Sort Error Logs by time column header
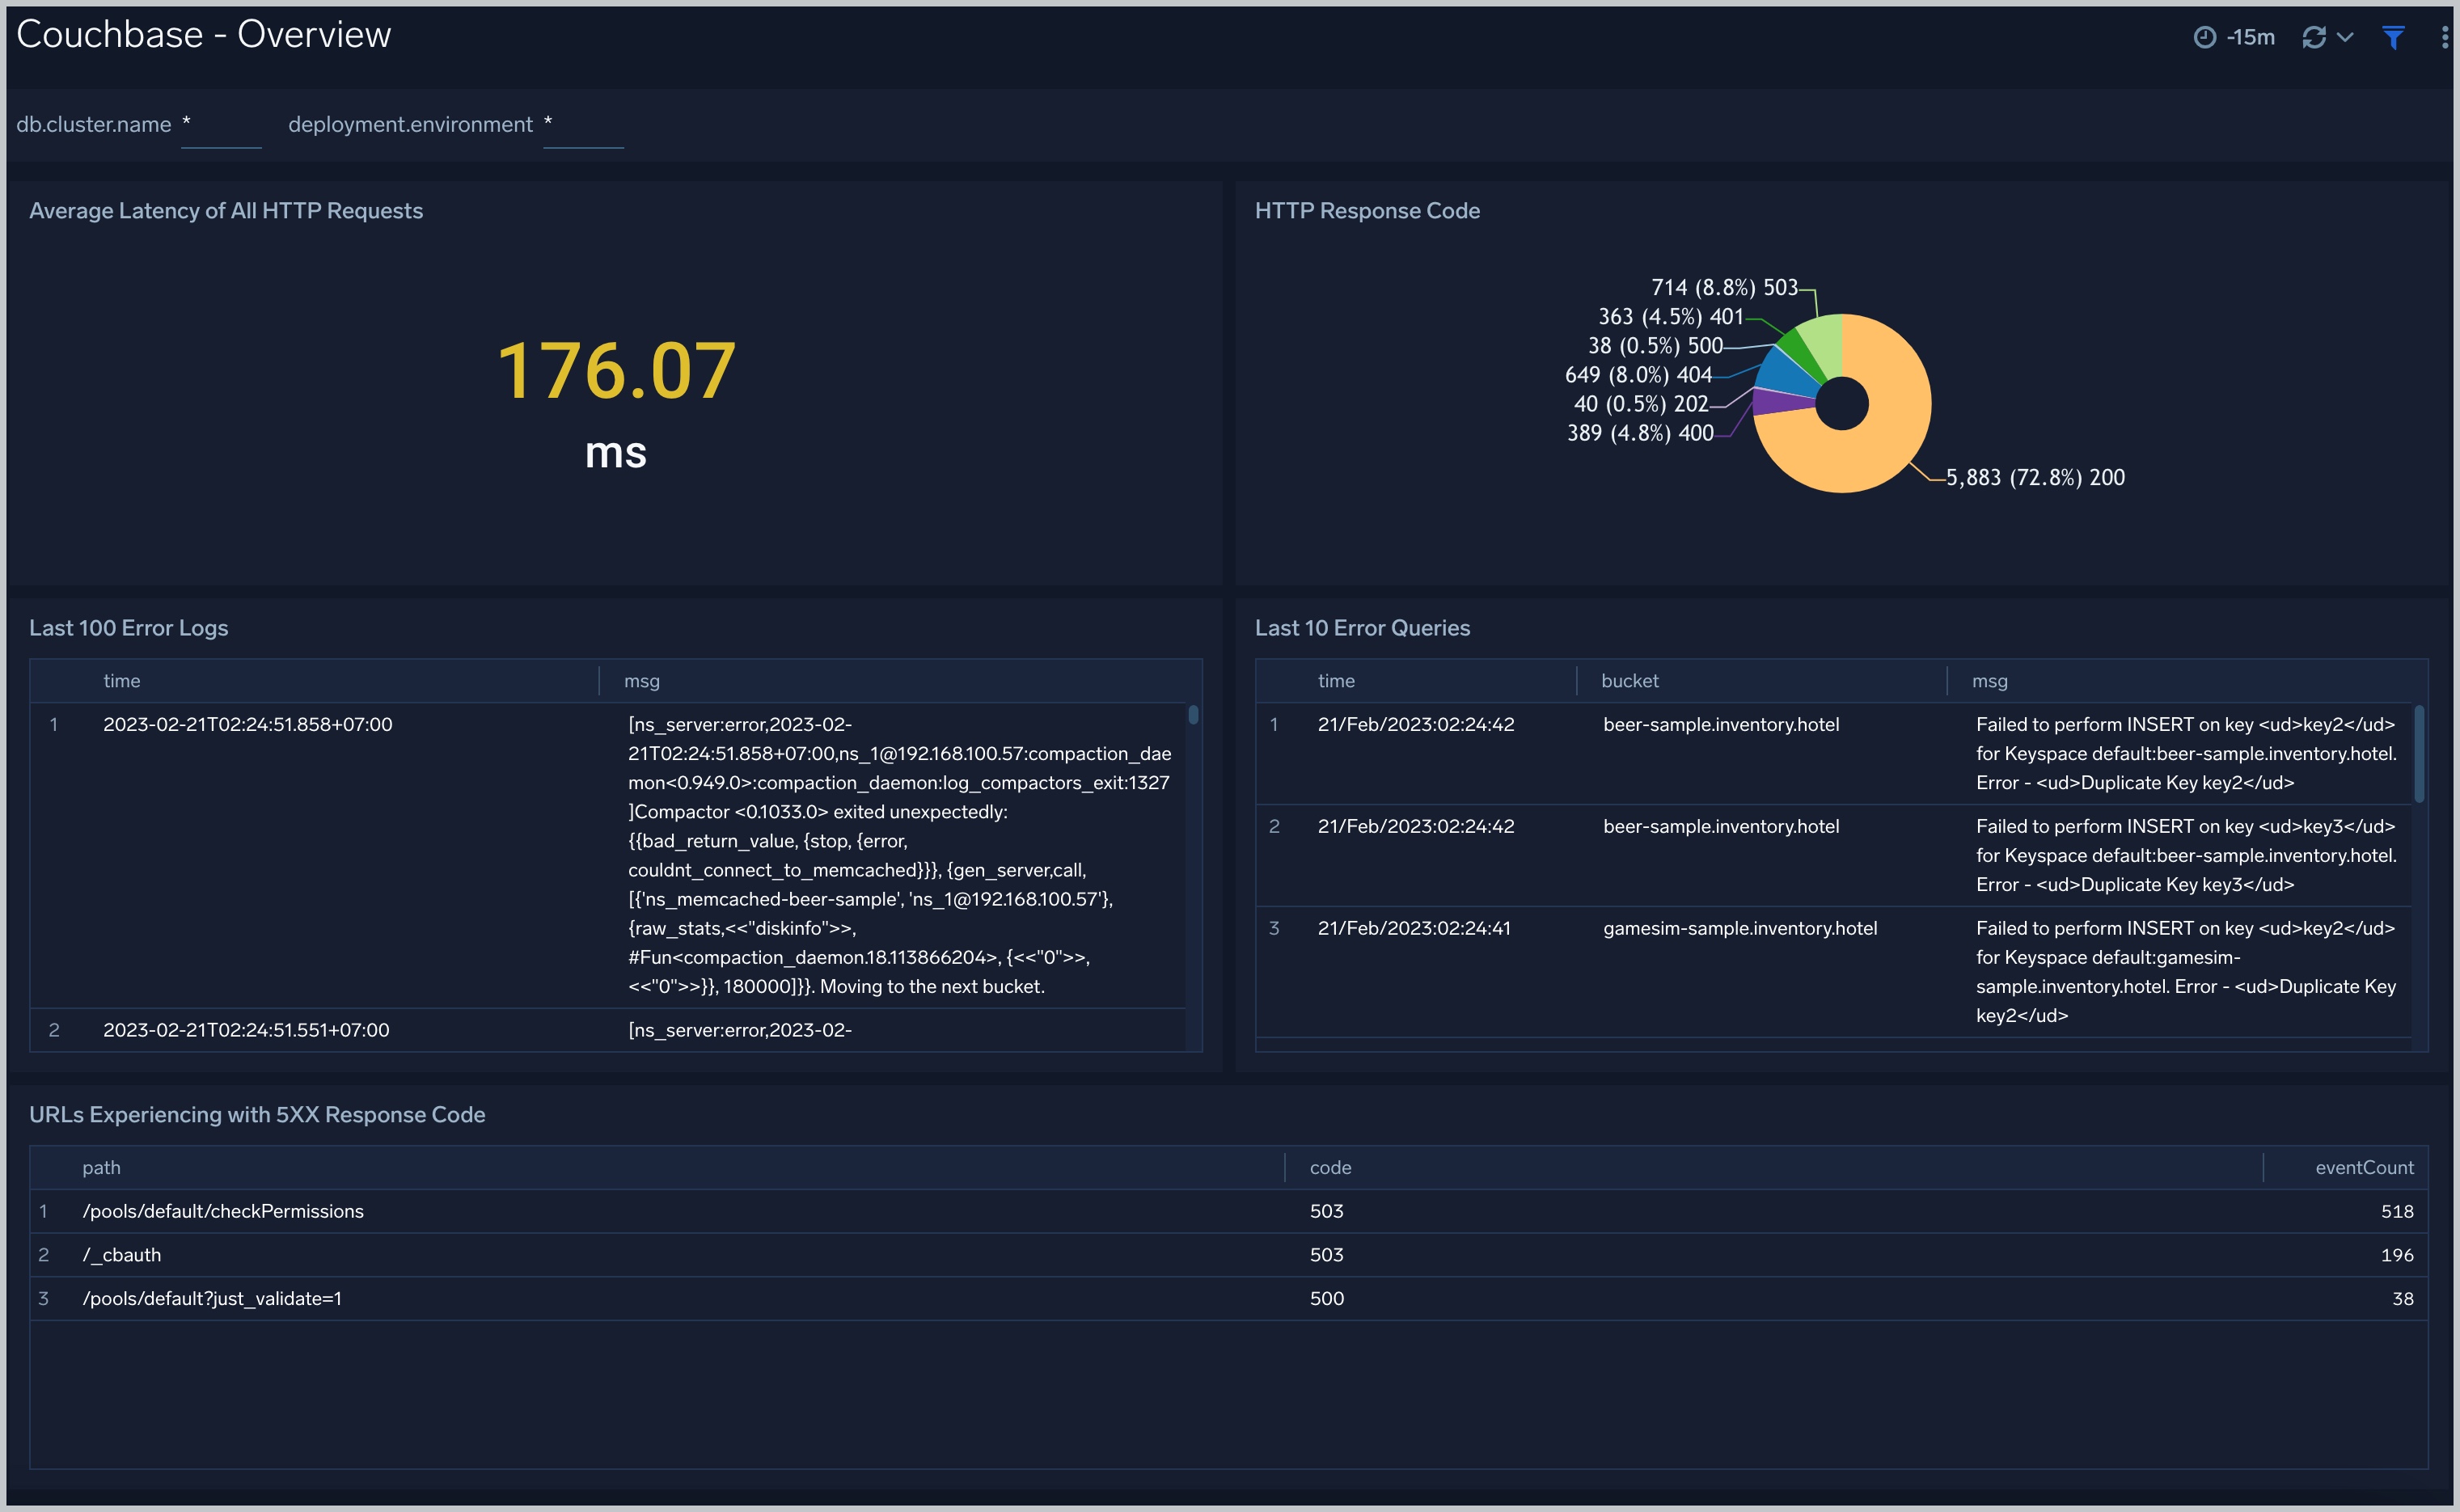Screen dimensions: 2460x1512 [x=122, y=681]
